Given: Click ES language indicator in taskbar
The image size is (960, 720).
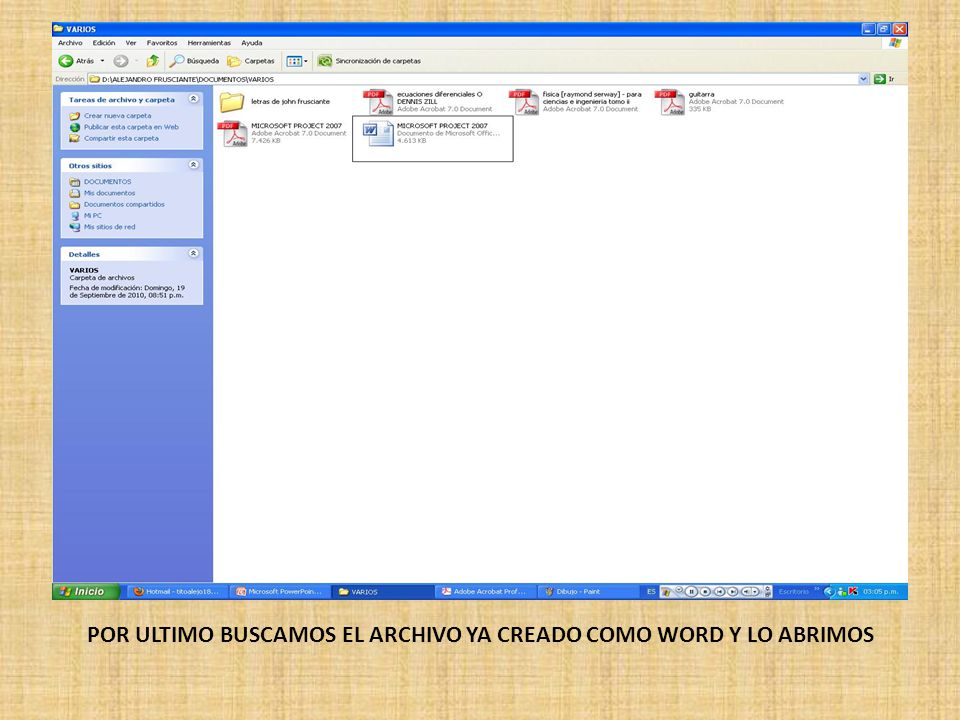Looking at the screenshot, I should click(x=651, y=591).
